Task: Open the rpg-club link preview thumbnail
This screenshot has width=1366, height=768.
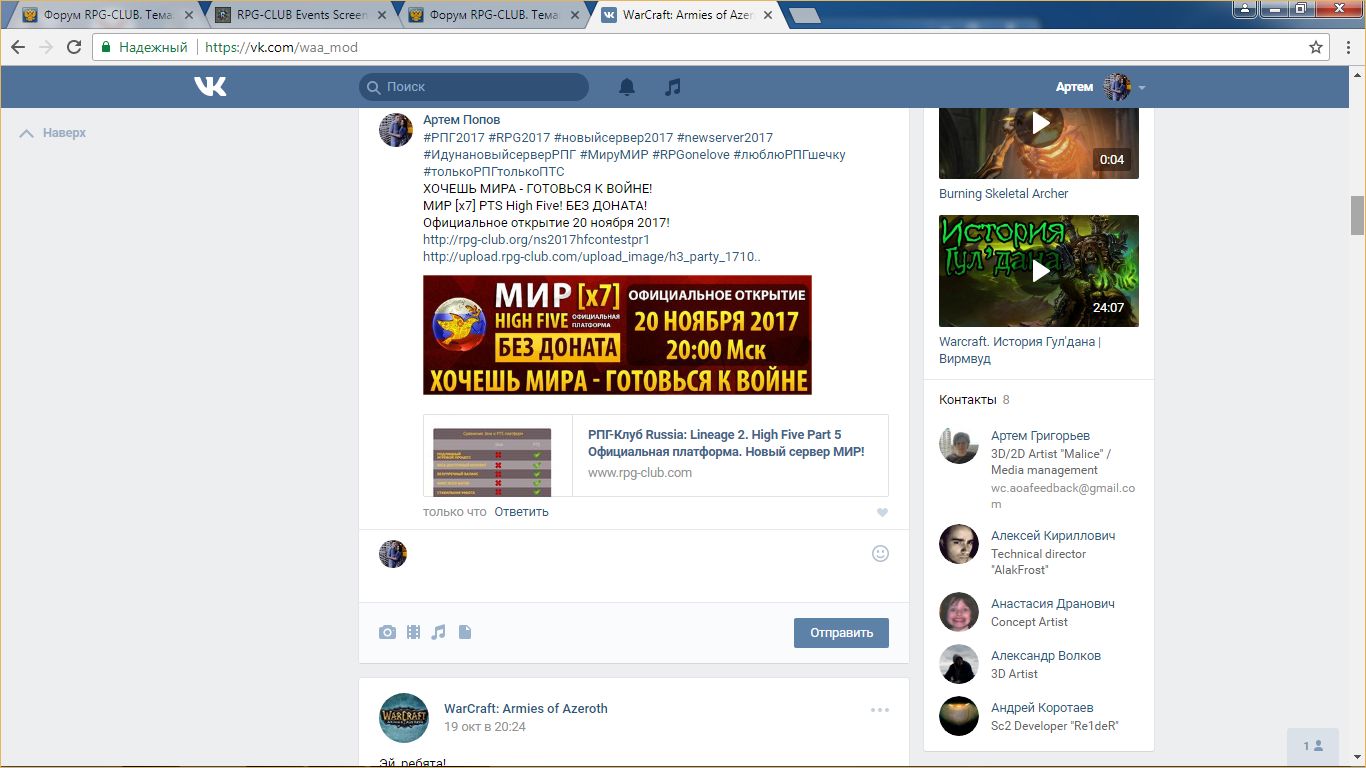Action: [x=497, y=455]
